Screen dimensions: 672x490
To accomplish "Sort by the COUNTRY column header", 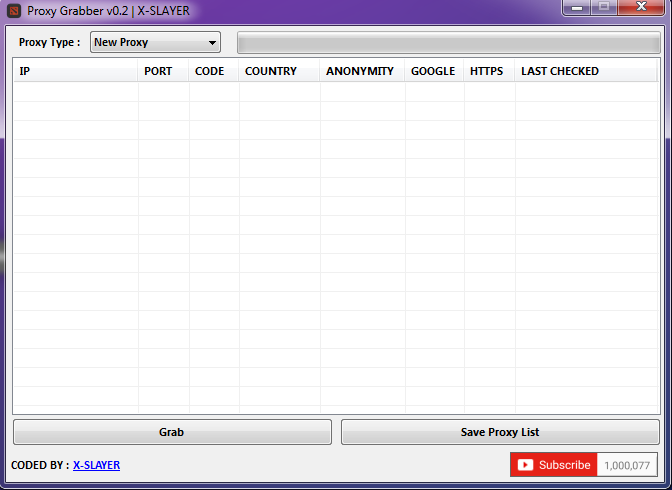I will coord(279,71).
